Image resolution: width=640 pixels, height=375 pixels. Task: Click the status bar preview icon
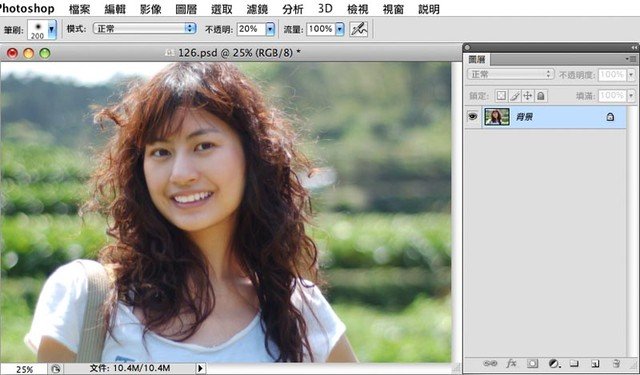[x=55, y=369]
